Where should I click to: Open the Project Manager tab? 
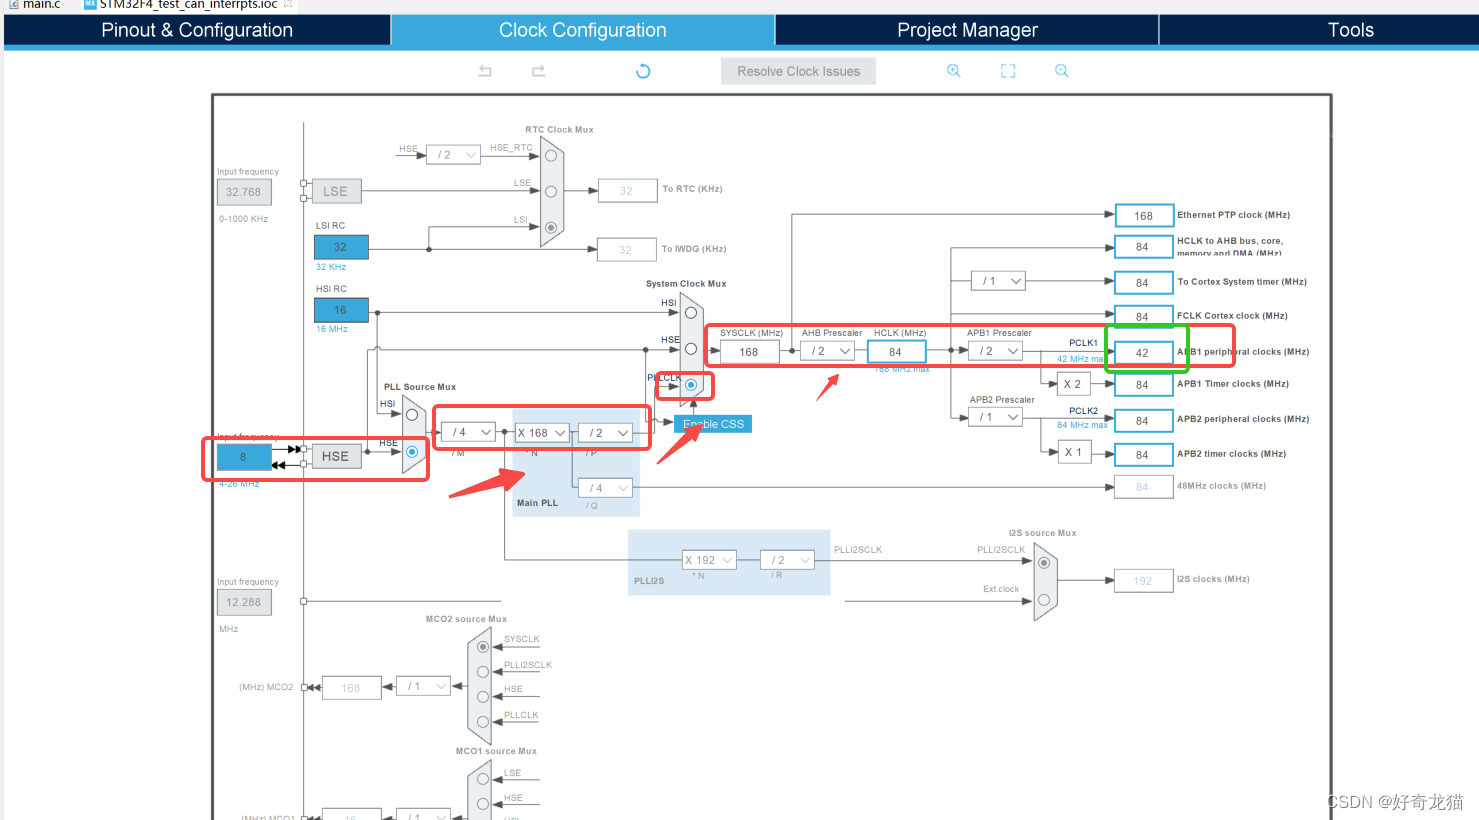coord(967,30)
